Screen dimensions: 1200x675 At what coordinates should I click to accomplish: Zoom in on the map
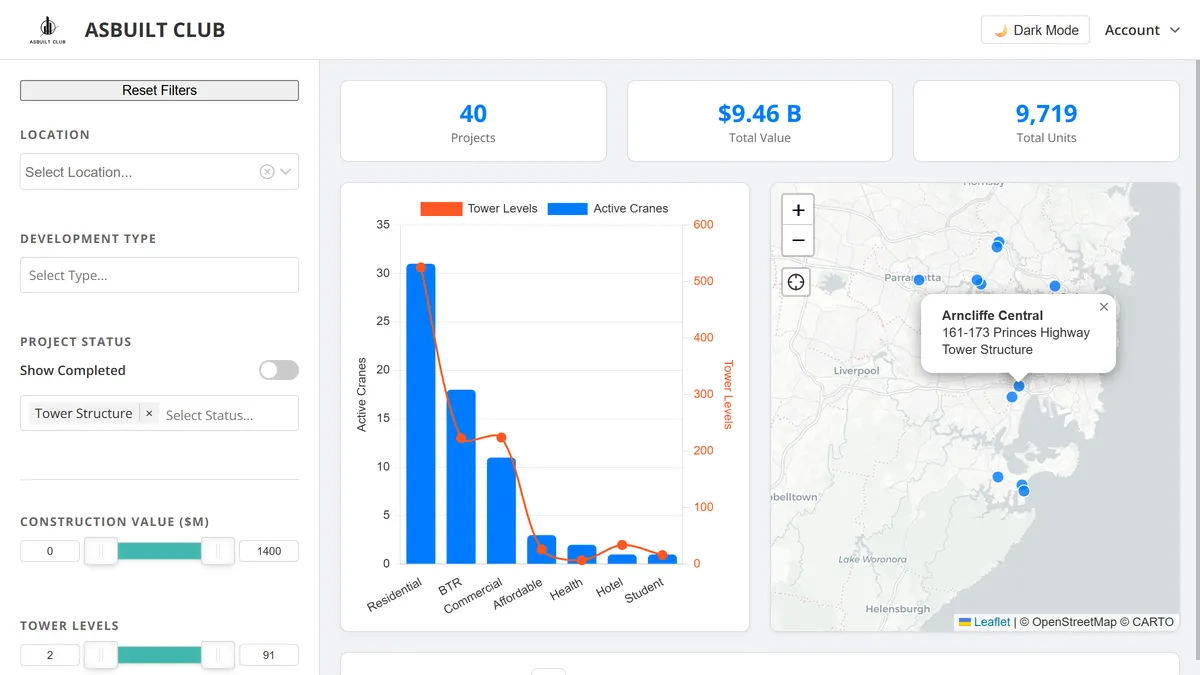click(x=798, y=211)
